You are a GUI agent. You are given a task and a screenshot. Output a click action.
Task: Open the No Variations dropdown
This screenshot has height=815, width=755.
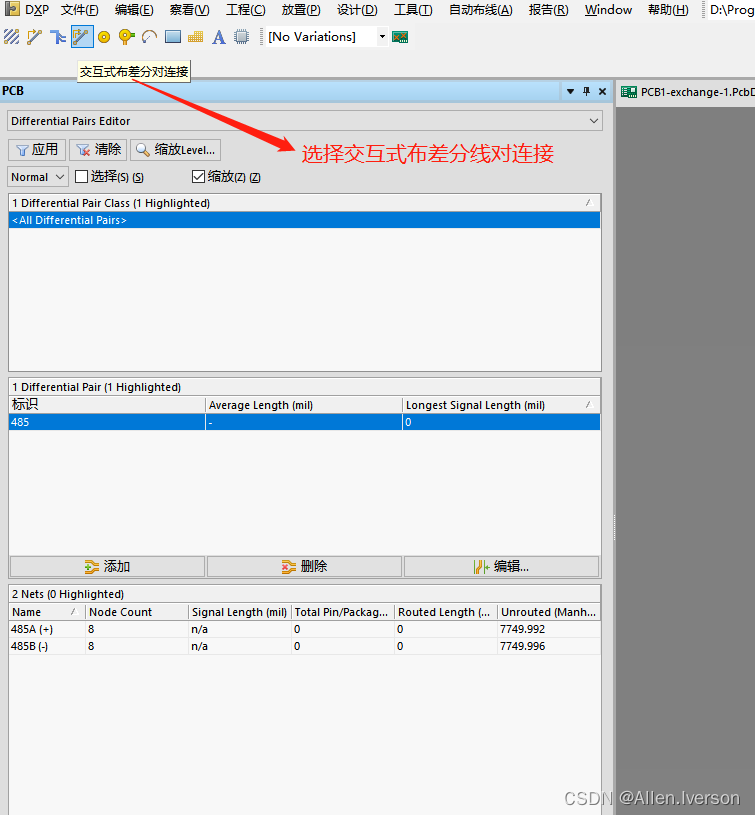pos(382,37)
